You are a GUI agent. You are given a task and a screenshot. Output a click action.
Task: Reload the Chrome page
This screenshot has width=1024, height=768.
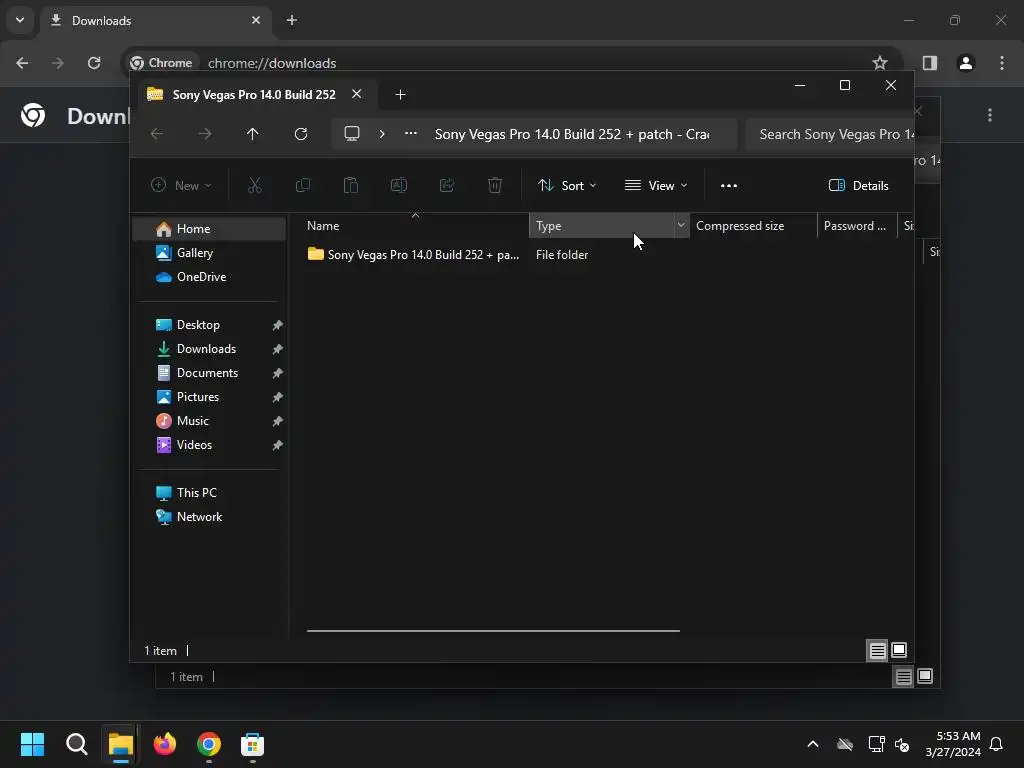pyautogui.click(x=94, y=63)
